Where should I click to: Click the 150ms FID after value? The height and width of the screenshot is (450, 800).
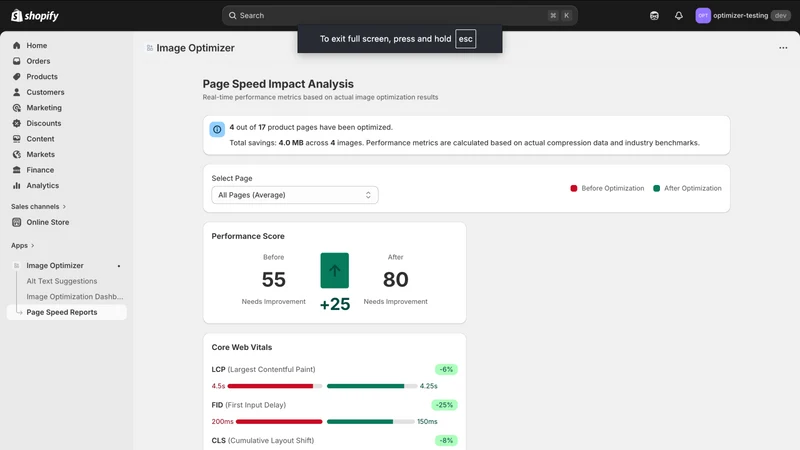point(427,421)
